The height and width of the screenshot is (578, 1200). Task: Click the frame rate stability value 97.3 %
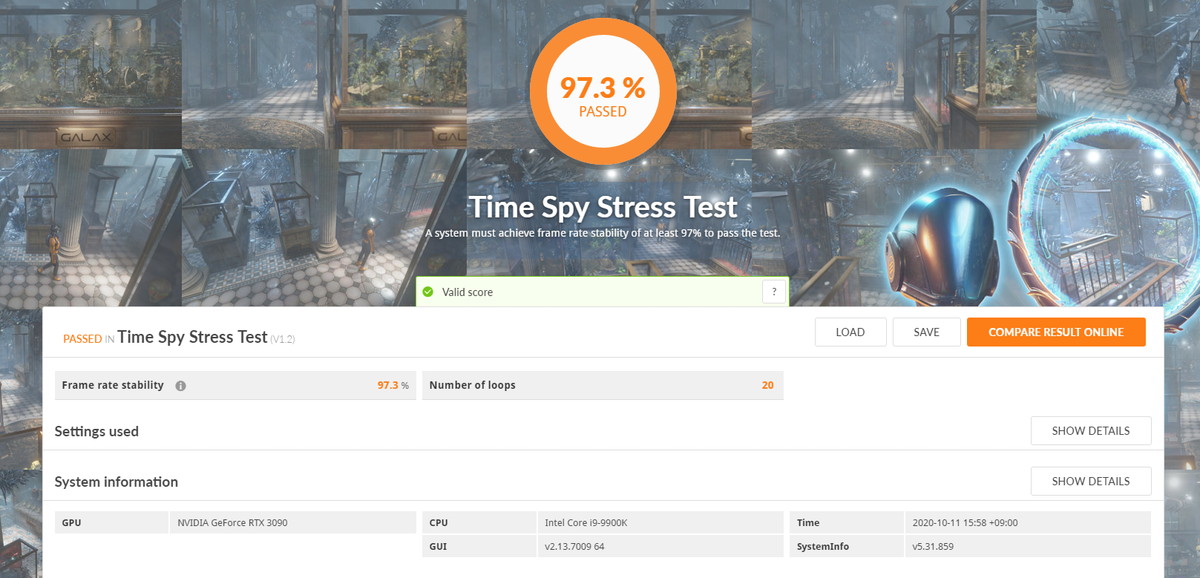(393, 385)
